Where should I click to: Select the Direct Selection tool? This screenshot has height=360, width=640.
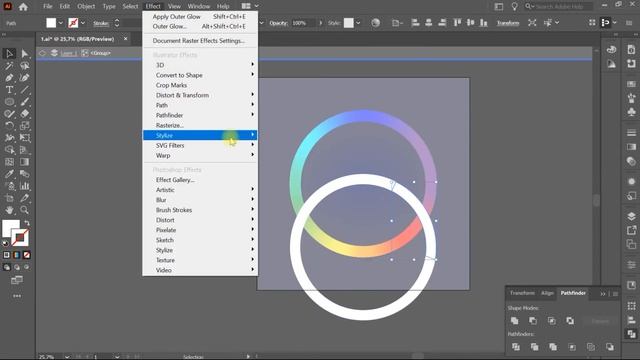click(x=24, y=53)
